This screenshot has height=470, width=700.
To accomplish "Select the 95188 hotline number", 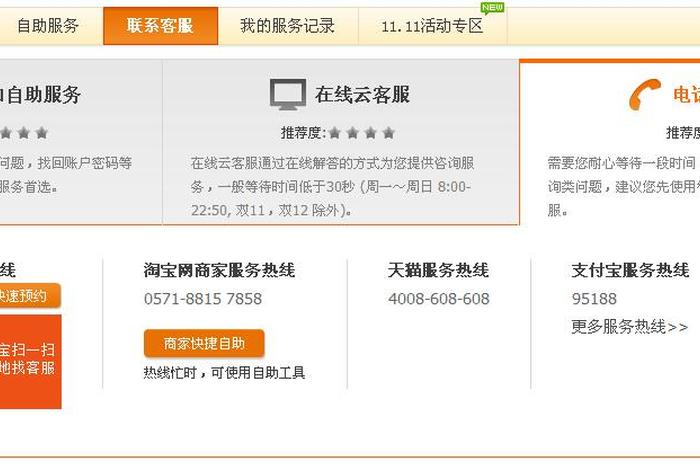I will 594,299.
